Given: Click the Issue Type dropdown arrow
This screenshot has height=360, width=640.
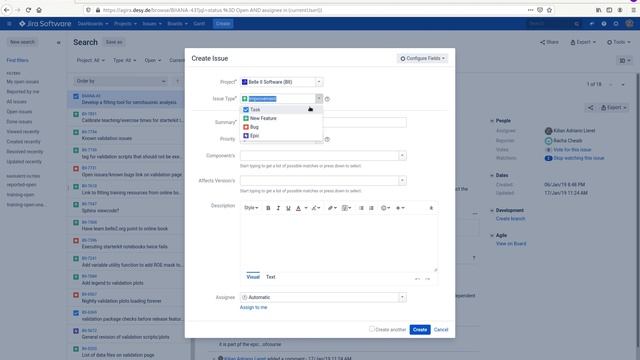Looking at the screenshot, I should point(319,98).
